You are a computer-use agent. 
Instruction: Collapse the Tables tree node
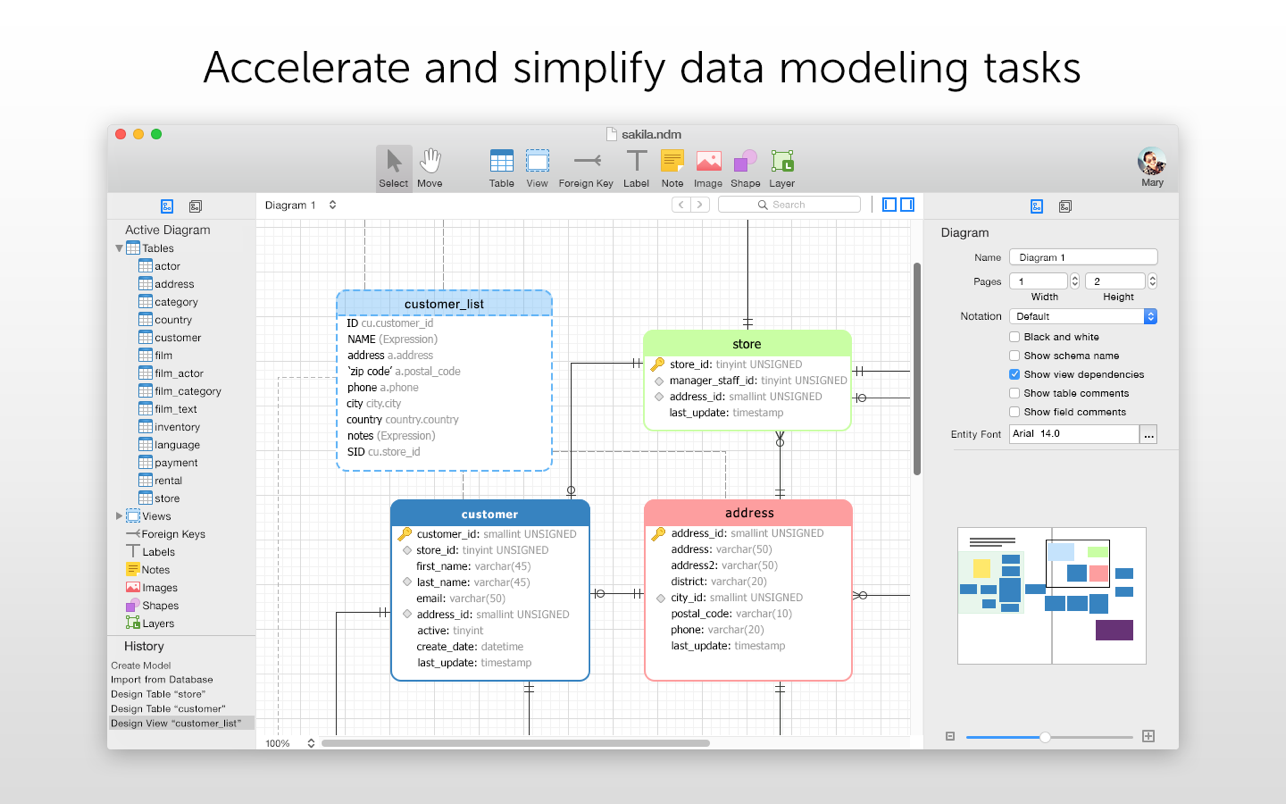119,248
